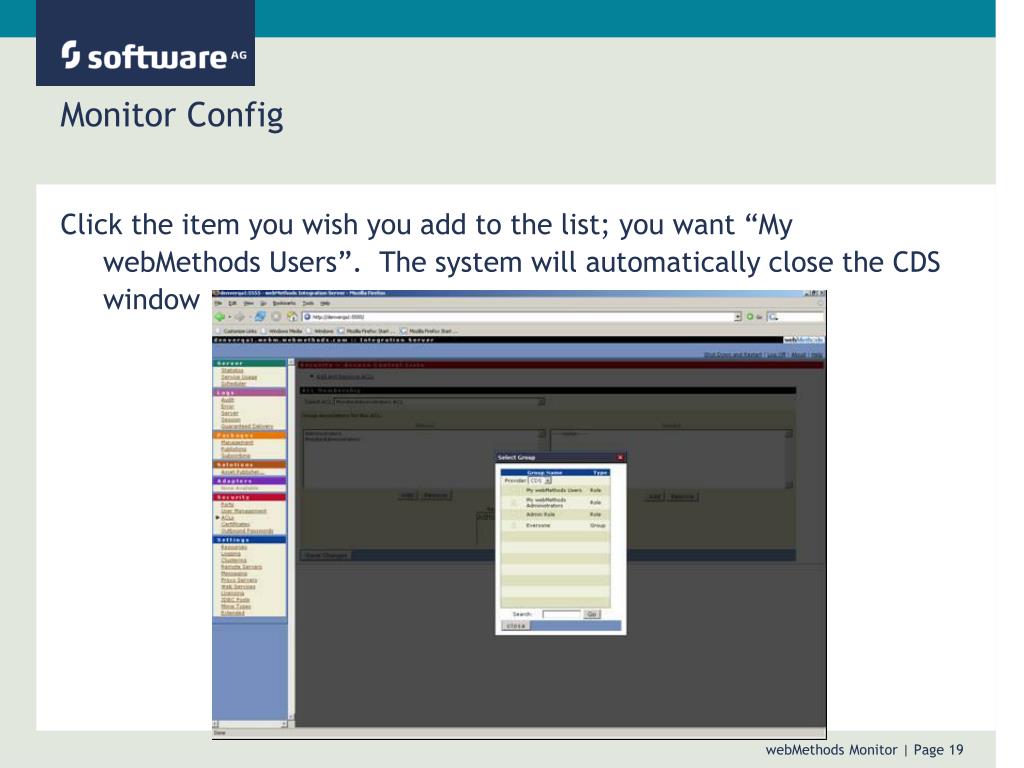Click the Customize Links bookmark
Screen dimensions: 1024x768
236,331
